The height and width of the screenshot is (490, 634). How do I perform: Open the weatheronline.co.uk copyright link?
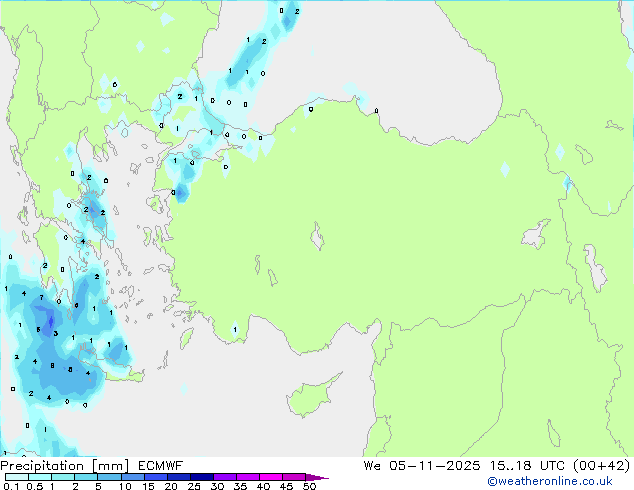pyautogui.click(x=550, y=481)
